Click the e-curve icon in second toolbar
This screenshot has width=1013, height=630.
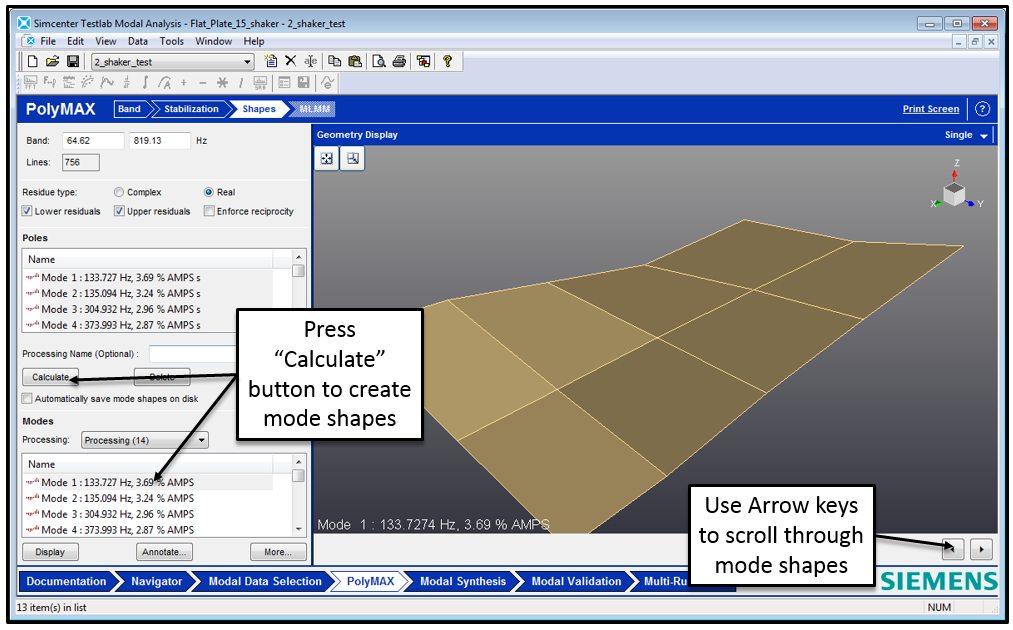(328, 82)
